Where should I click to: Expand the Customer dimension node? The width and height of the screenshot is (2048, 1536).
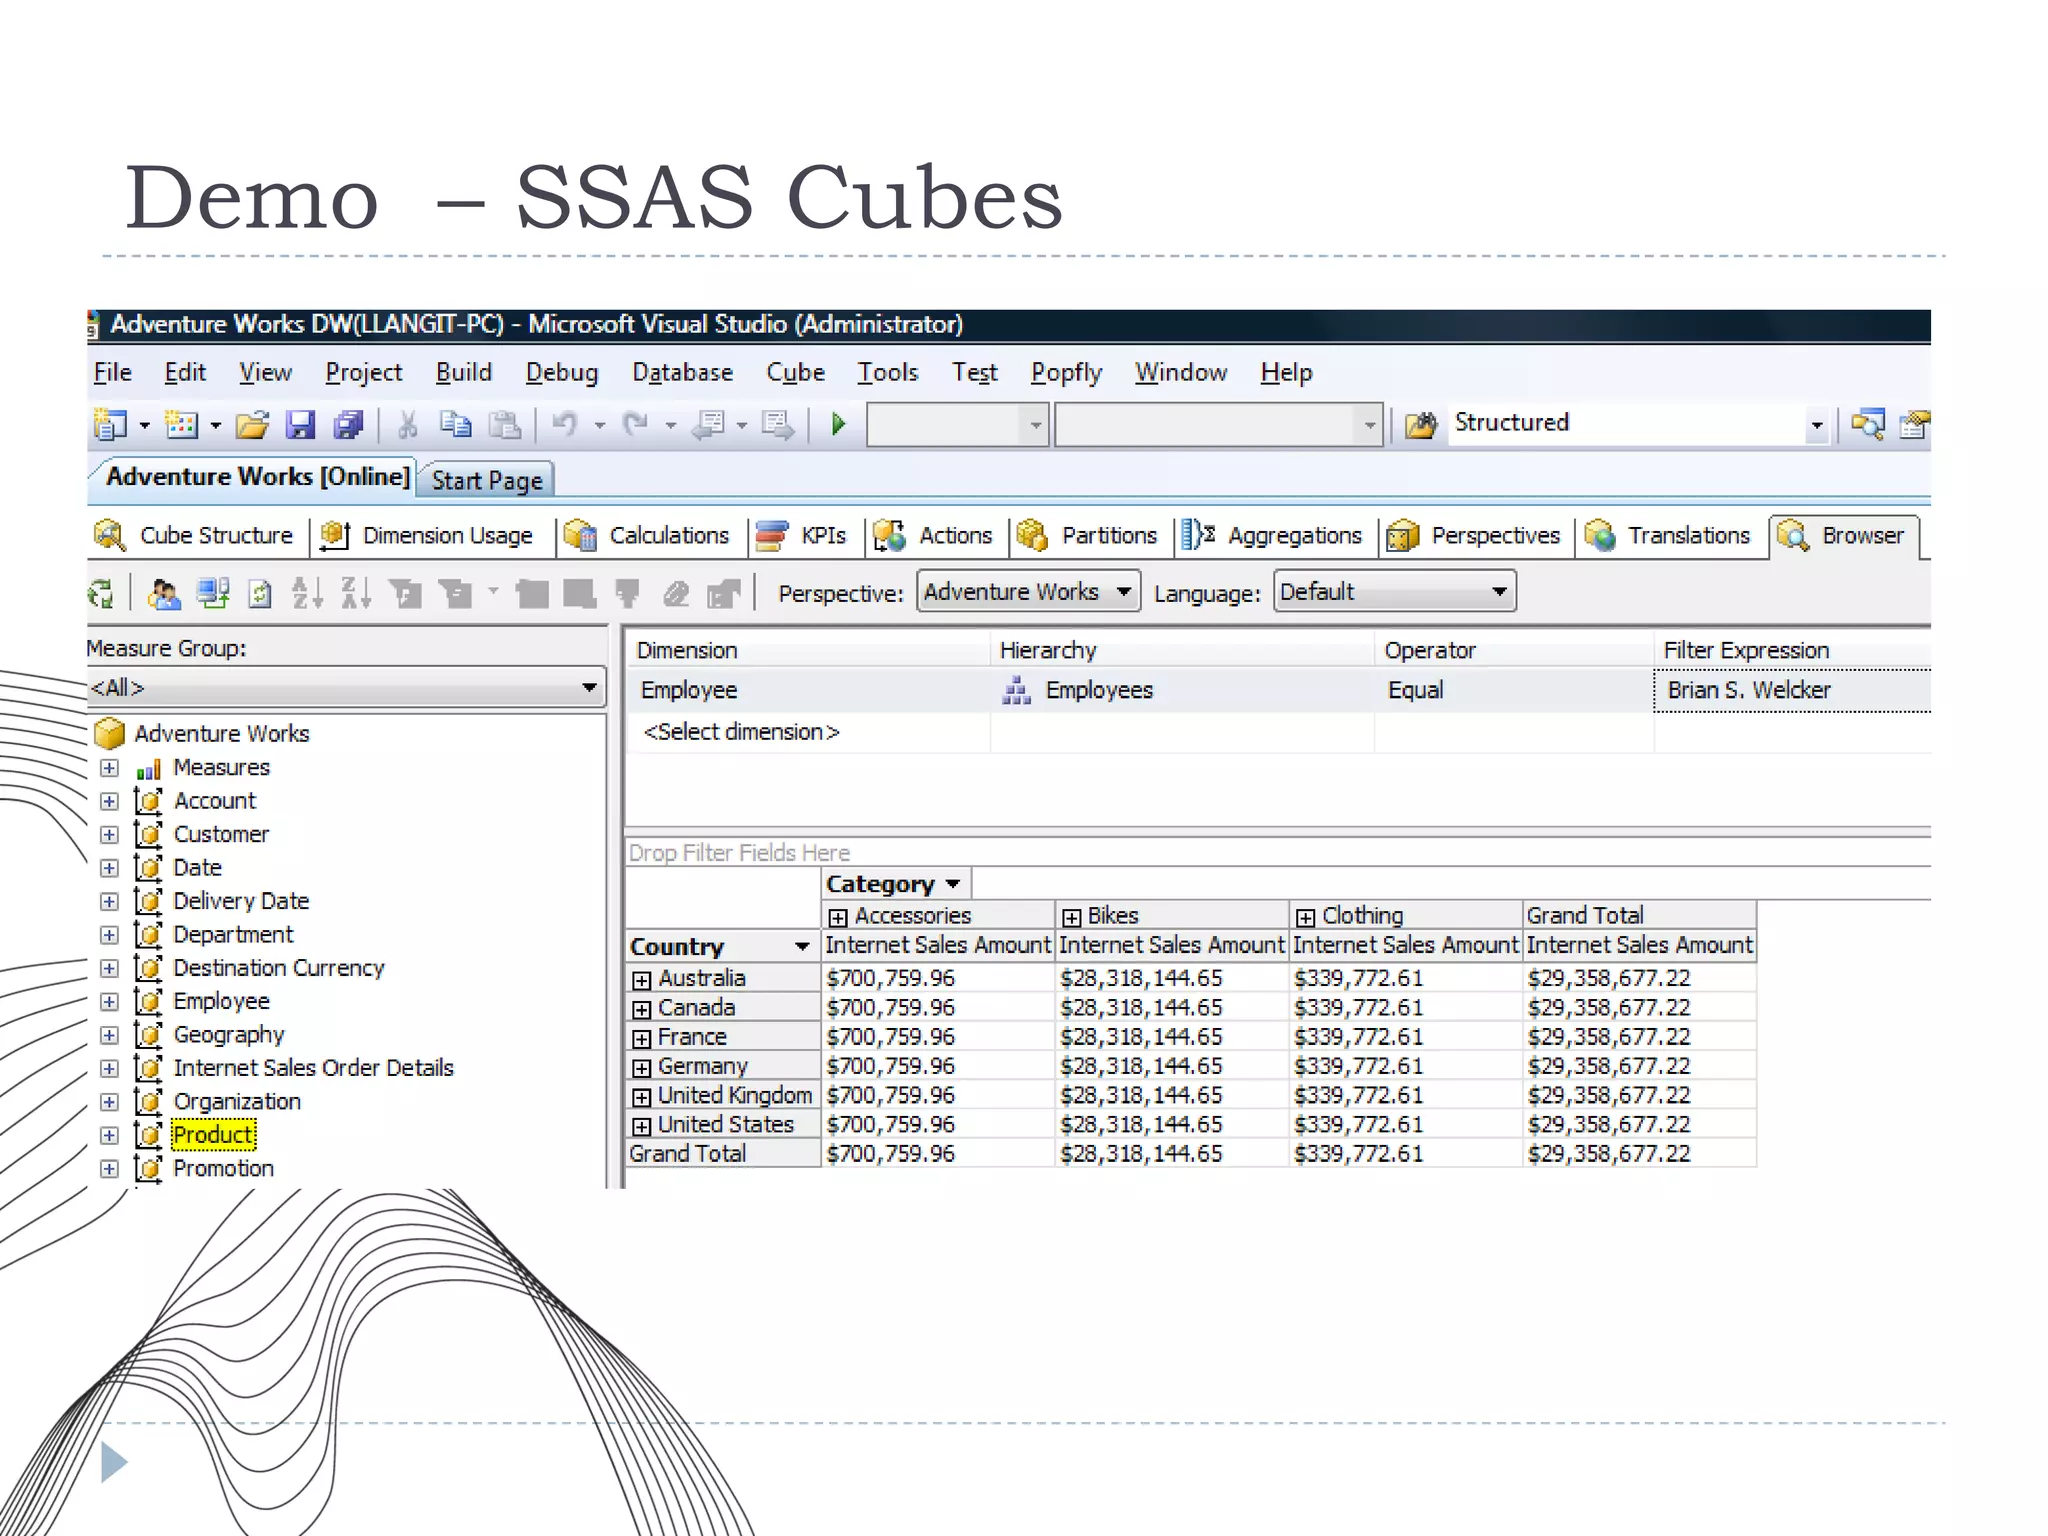[x=109, y=835]
